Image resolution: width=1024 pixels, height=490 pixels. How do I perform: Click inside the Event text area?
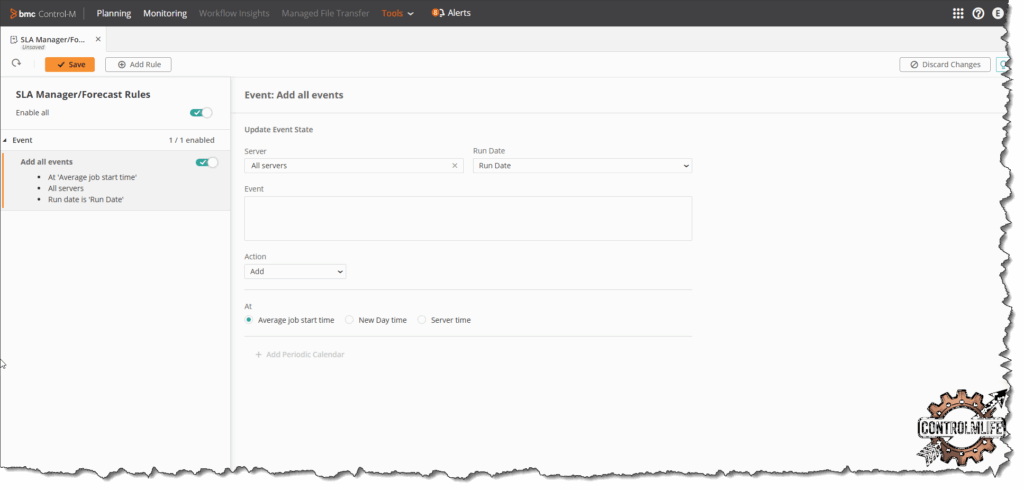click(468, 218)
